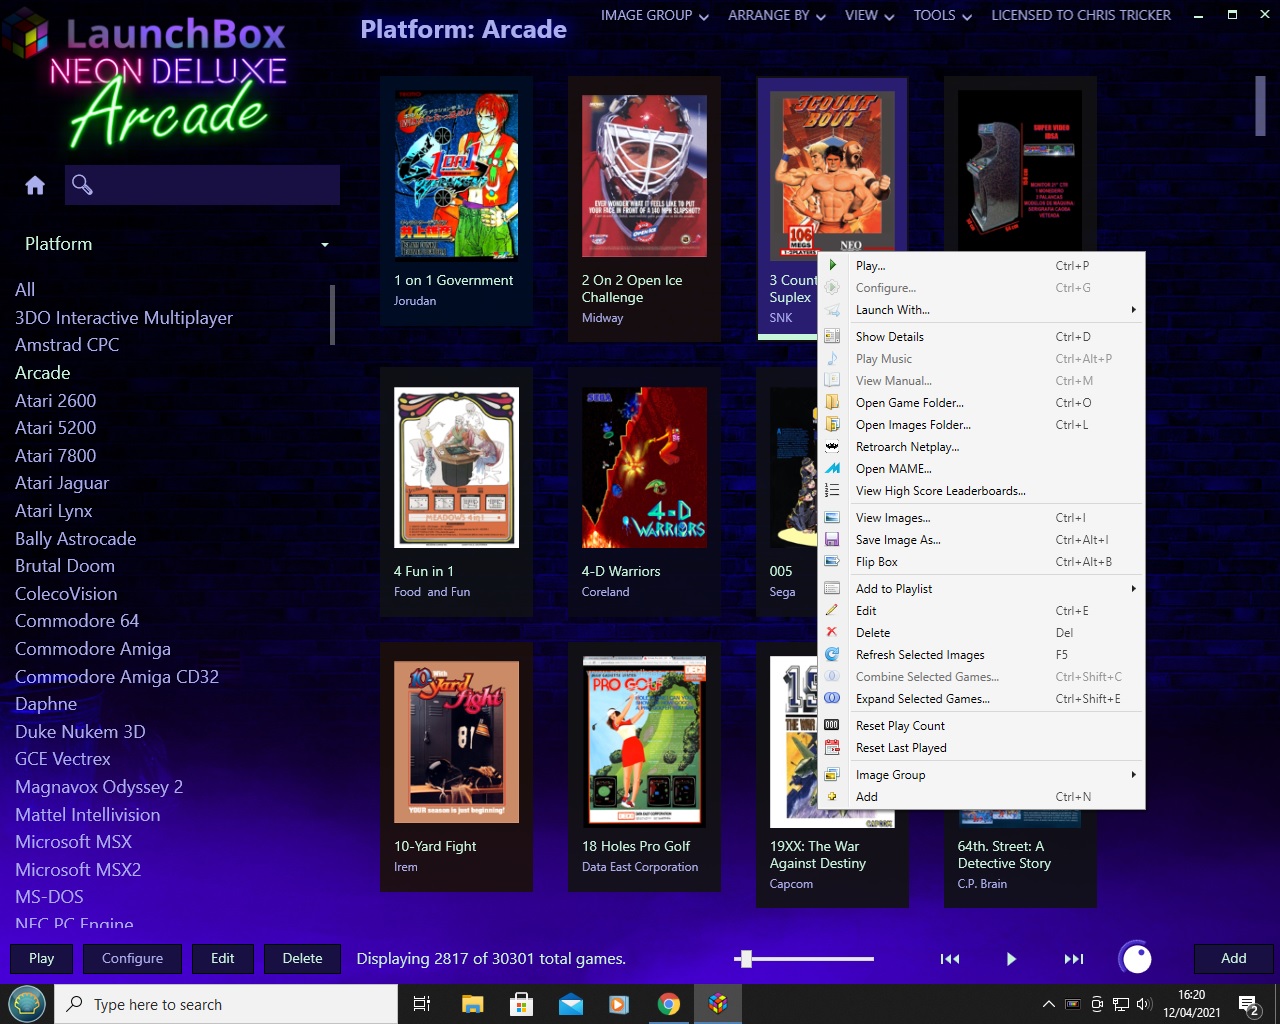Click the bottom Delete button
Screen dimensions: 1280x1024
click(x=302, y=958)
